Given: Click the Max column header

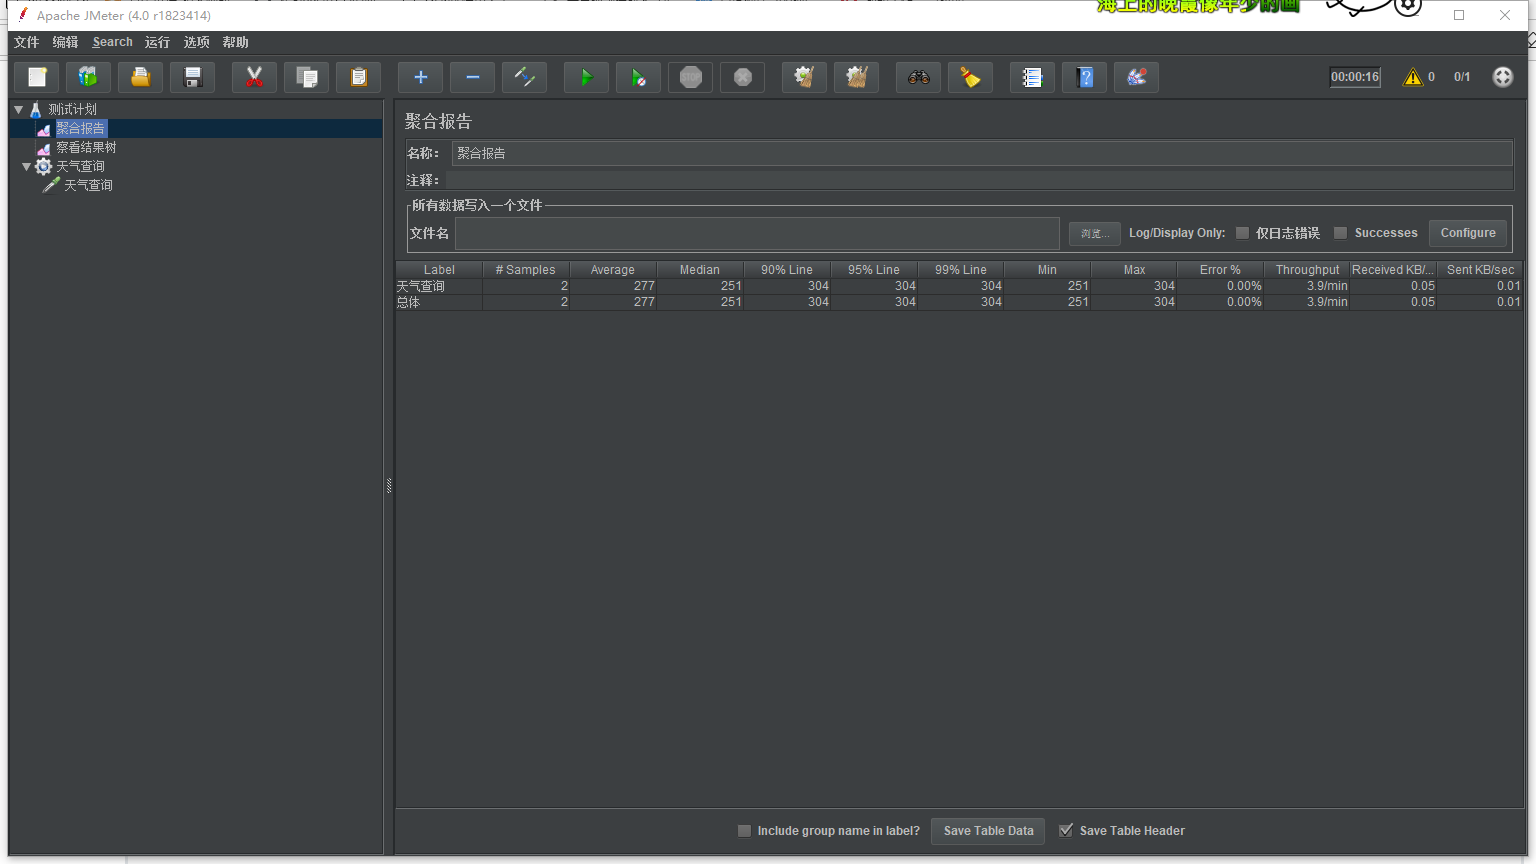Looking at the screenshot, I should [1134, 270].
